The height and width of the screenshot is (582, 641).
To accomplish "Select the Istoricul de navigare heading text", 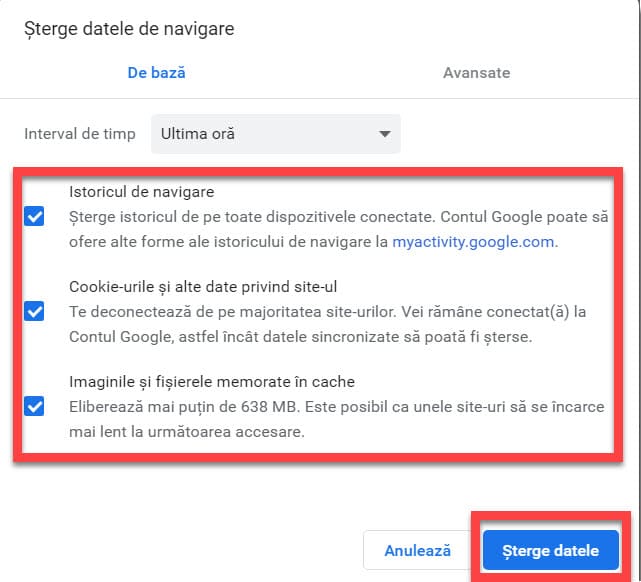I will 142,191.
